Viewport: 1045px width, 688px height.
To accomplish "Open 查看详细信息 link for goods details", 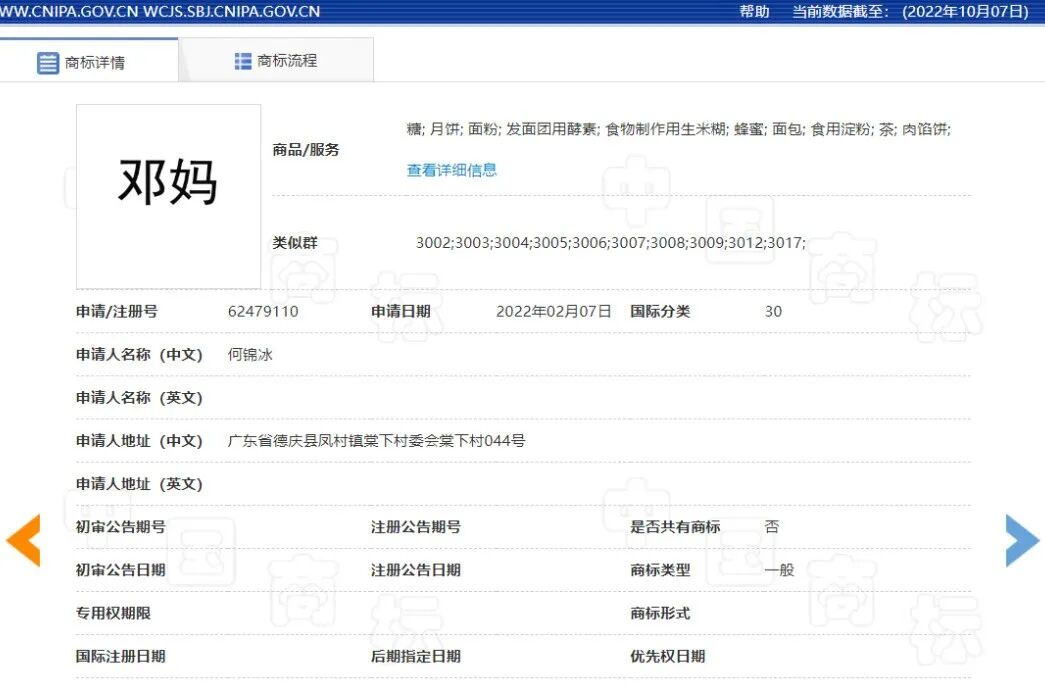I will click(452, 170).
